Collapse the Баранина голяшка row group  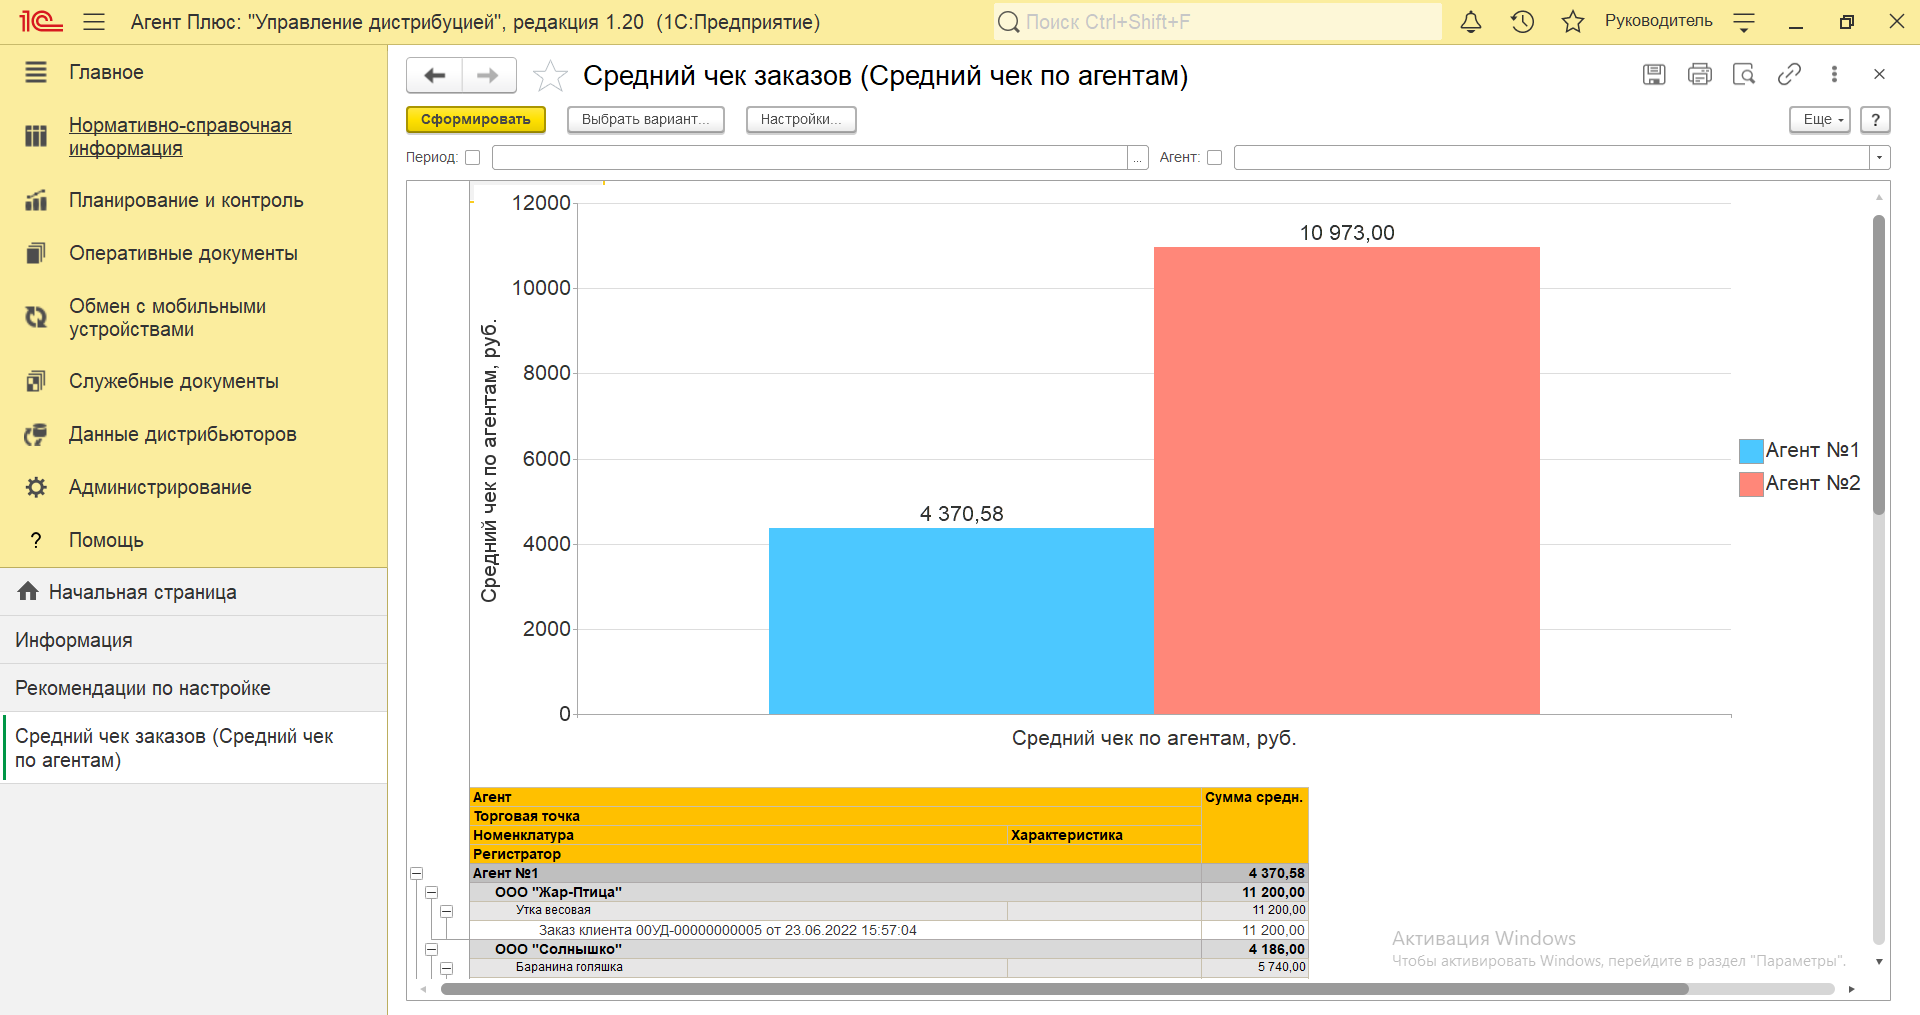coord(446,968)
